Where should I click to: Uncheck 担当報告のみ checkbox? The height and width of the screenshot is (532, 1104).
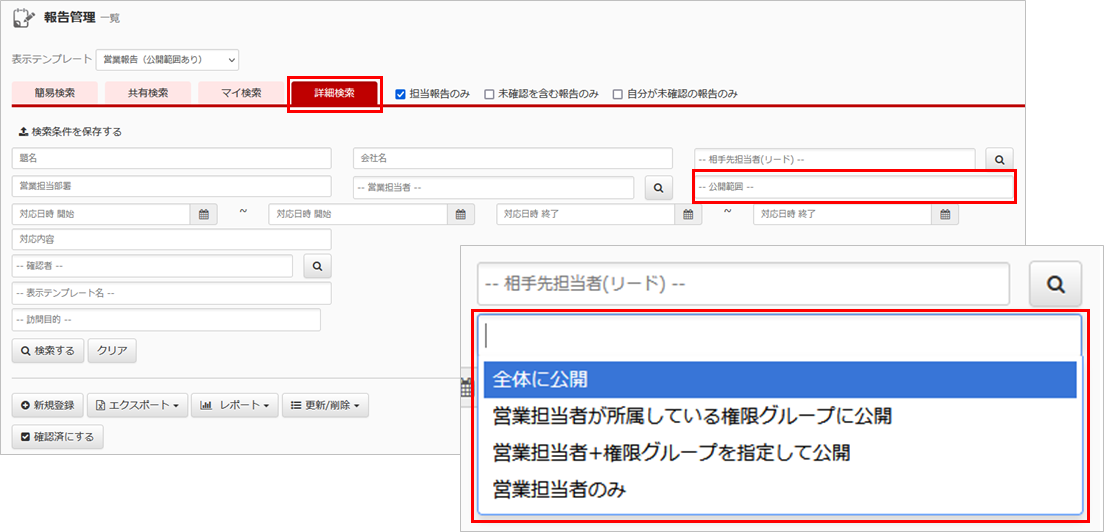(400, 94)
